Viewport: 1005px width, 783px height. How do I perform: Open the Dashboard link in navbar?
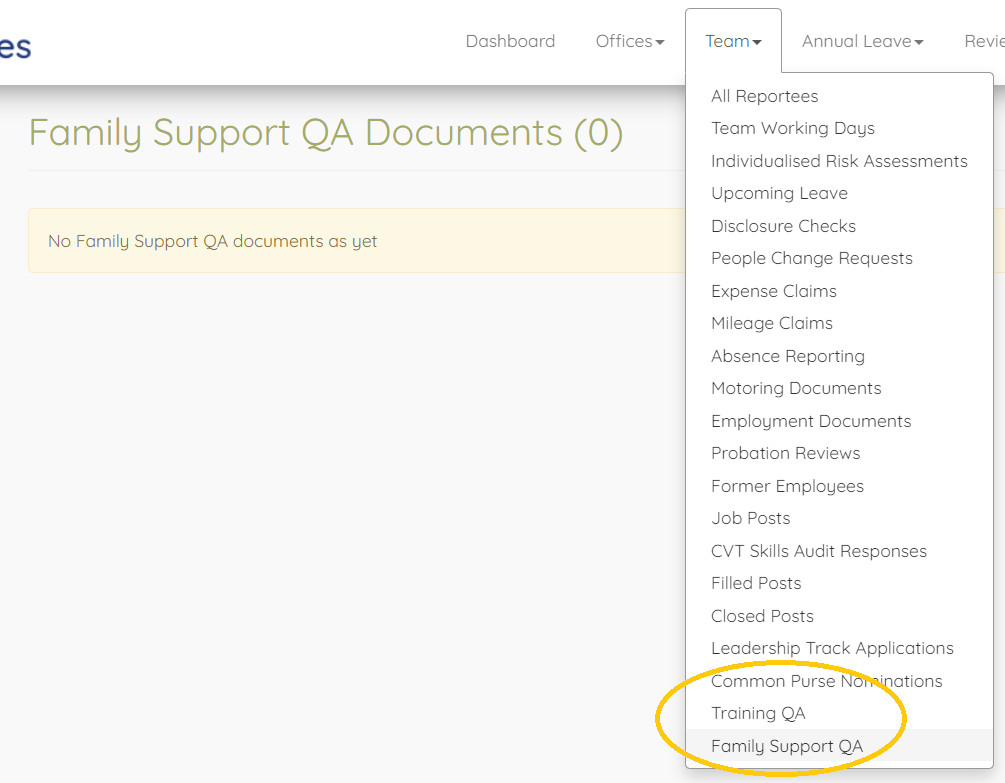pyautogui.click(x=510, y=41)
